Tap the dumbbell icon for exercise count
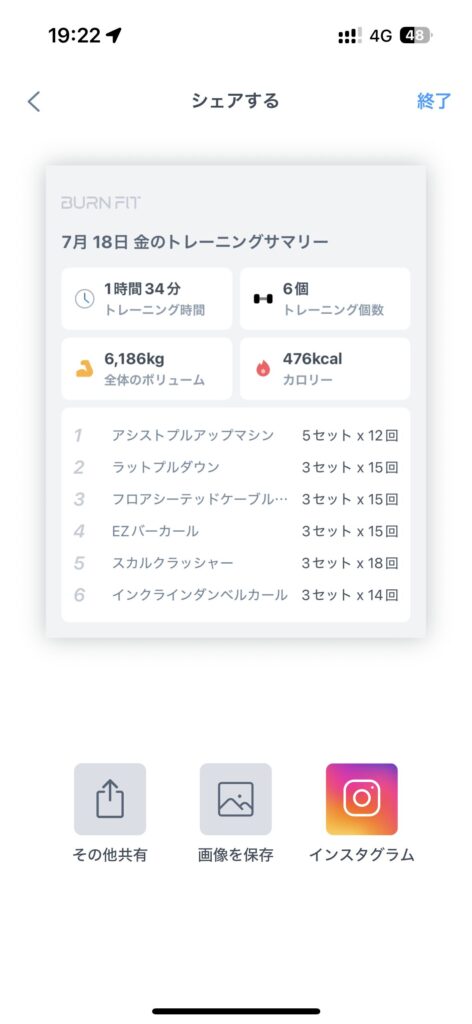The image size is (472, 1024). (x=263, y=298)
